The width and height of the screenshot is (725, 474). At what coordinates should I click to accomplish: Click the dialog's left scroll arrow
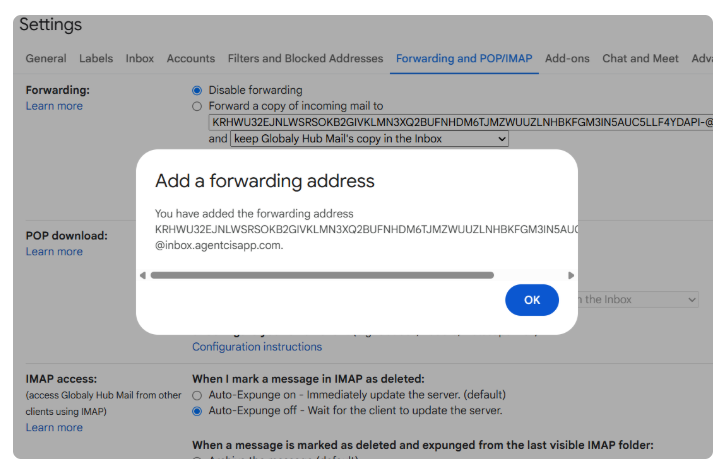[x=143, y=276]
